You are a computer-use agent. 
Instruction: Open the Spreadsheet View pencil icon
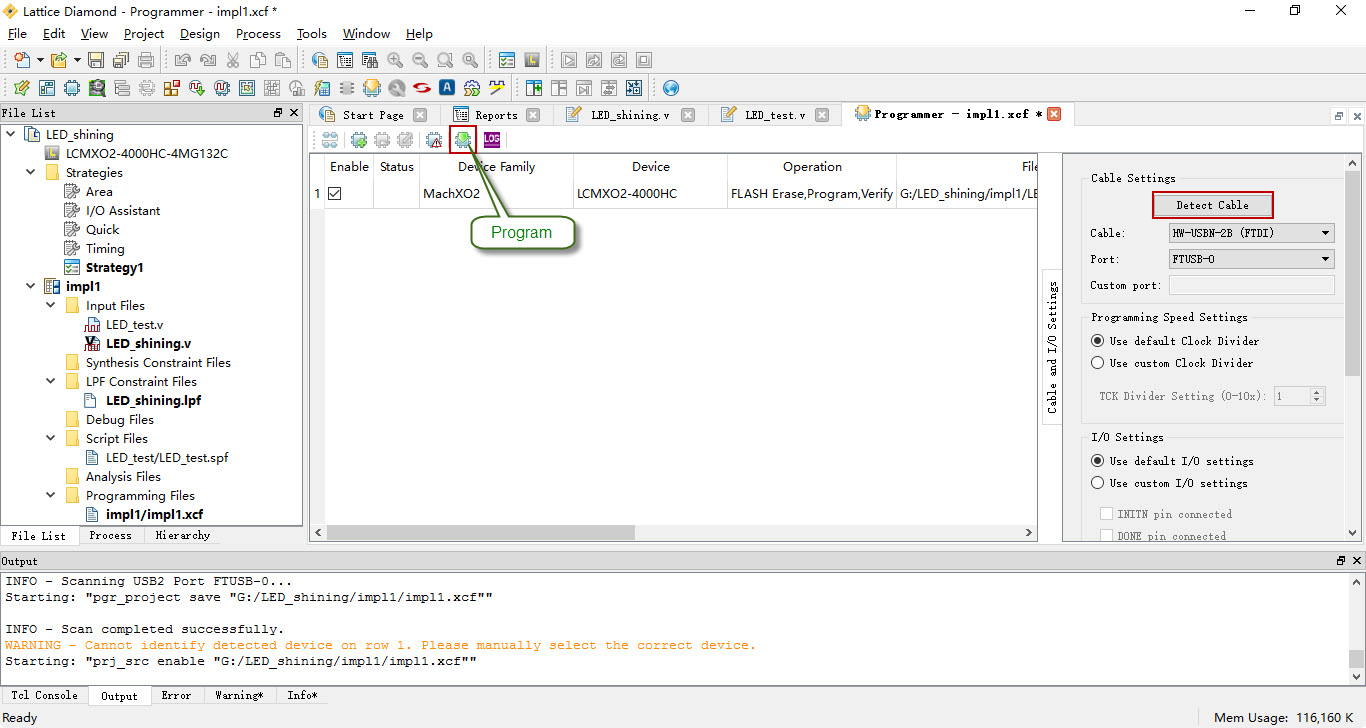click(x=22, y=88)
